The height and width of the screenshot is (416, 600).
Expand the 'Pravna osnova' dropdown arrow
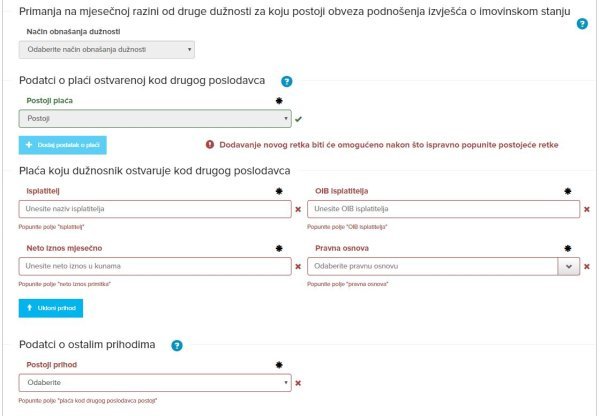click(568, 267)
